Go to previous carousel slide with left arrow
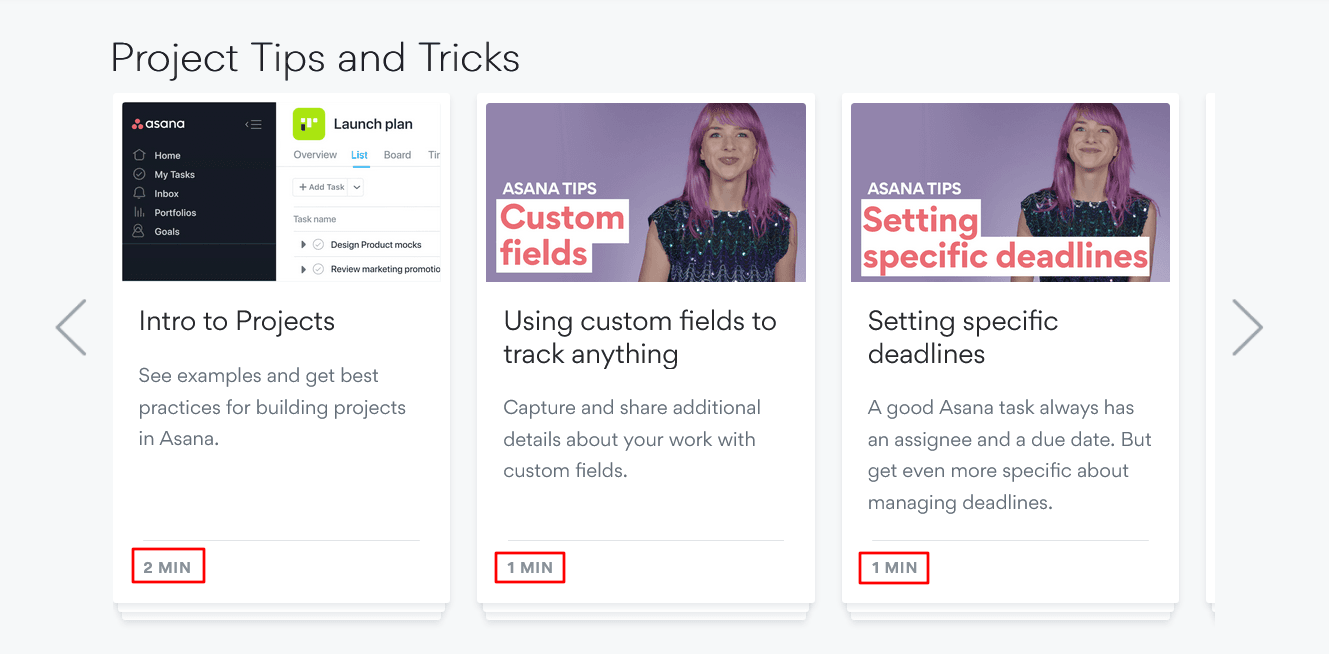Viewport: 1329px width, 654px height. (x=71, y=327)
